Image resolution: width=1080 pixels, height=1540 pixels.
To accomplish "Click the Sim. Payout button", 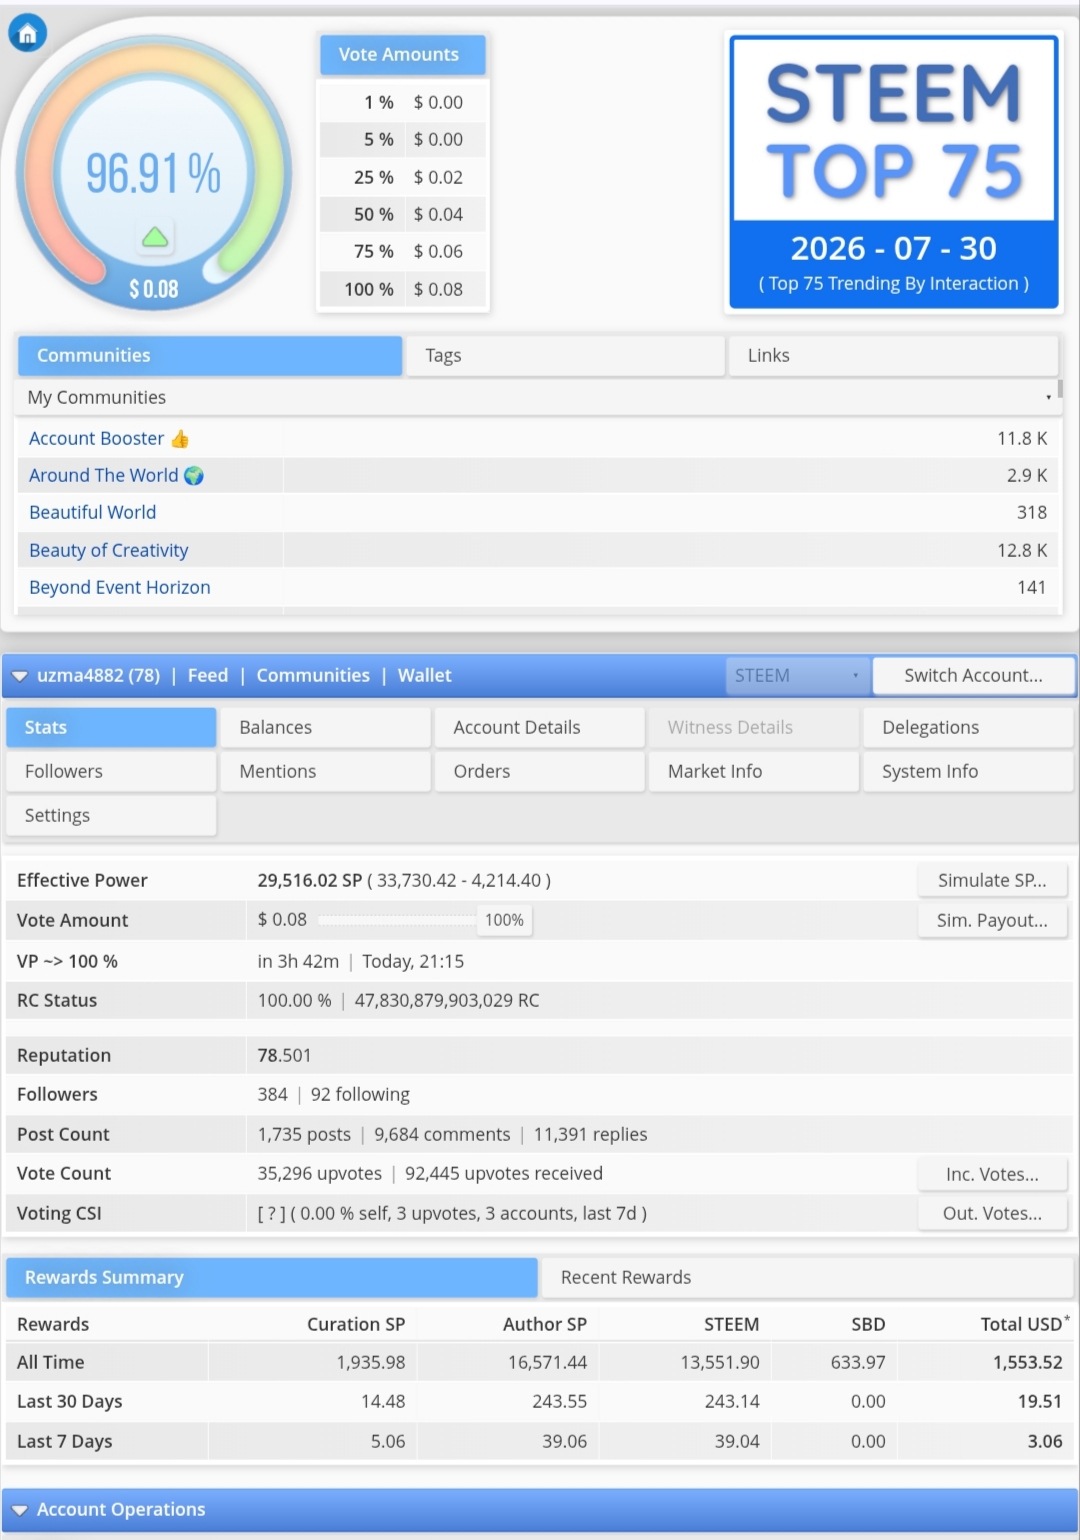I will [x=992, y=921].
